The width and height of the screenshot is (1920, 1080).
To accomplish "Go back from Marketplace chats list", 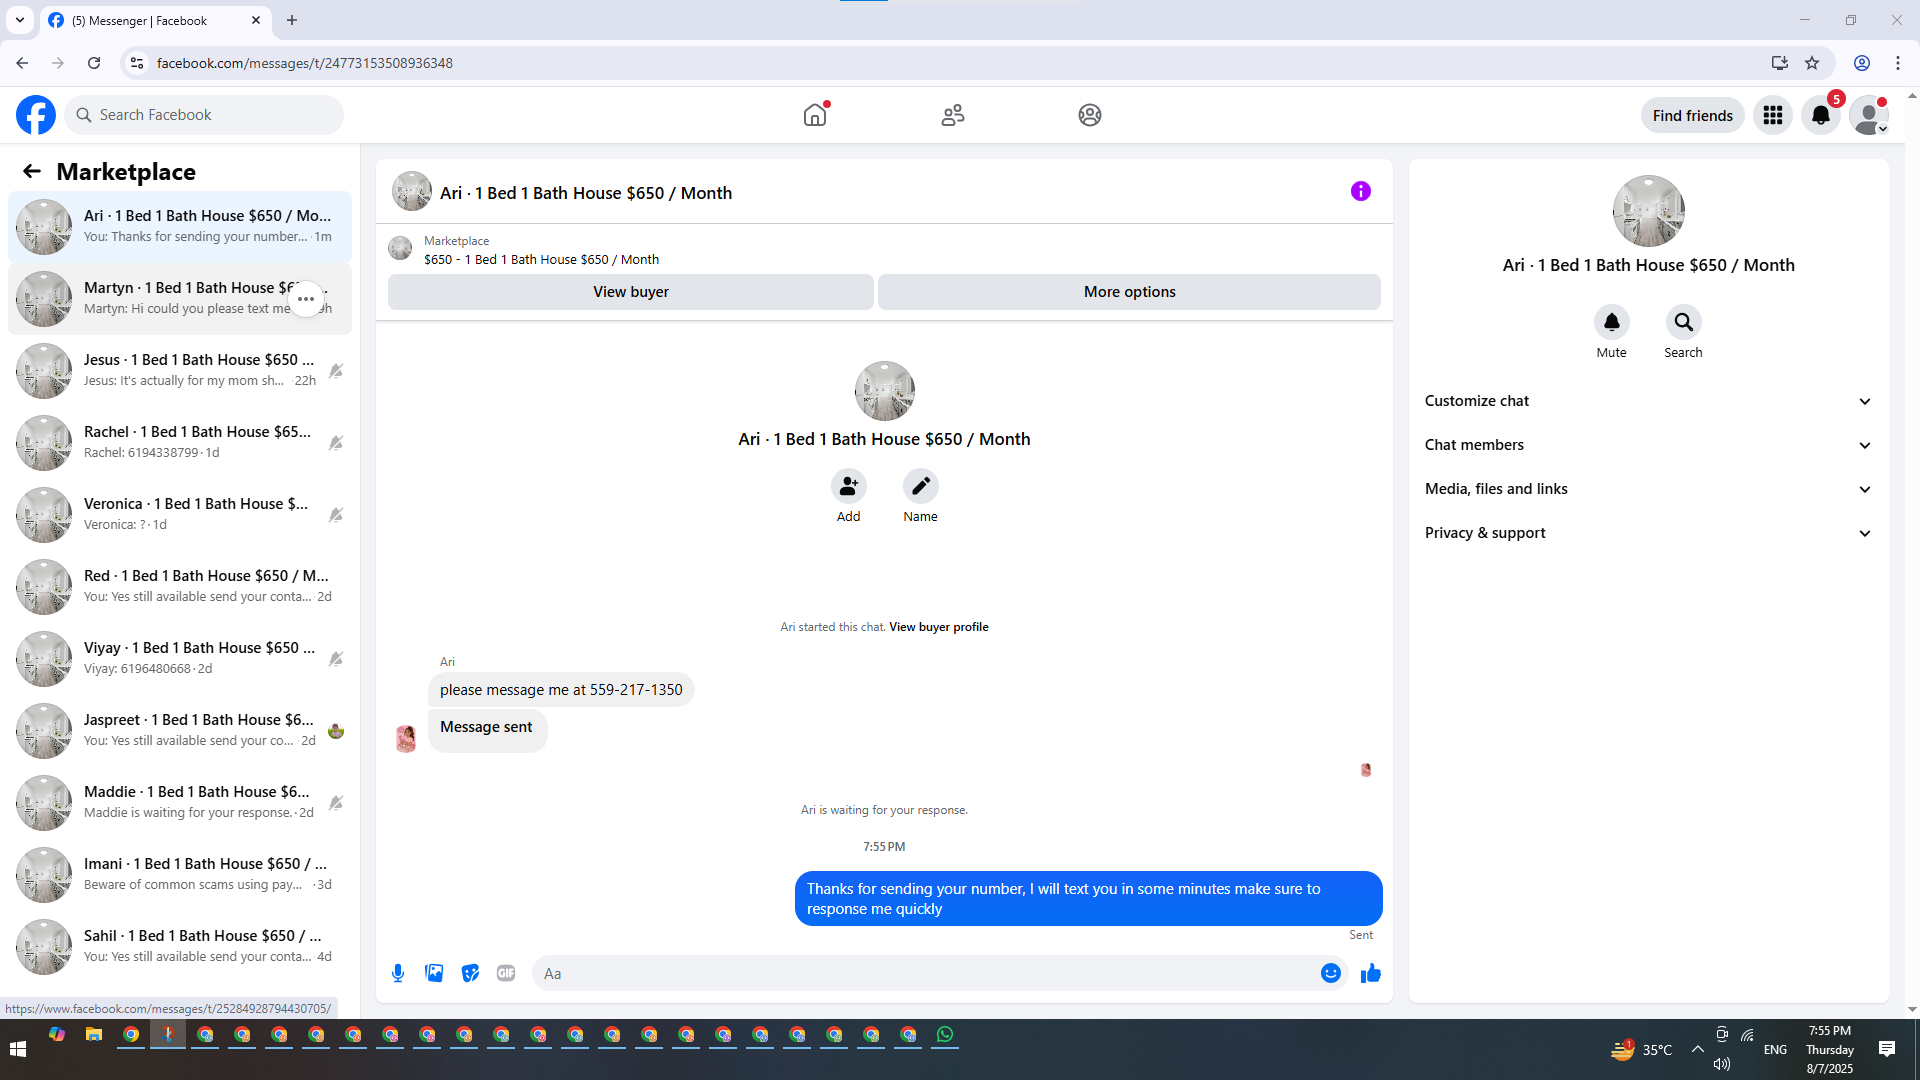I will tap(32, 171).
